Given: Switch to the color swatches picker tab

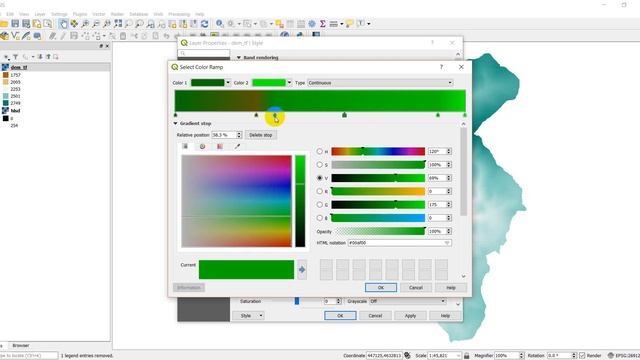Looking at the screenshot, I should [220, 147].
